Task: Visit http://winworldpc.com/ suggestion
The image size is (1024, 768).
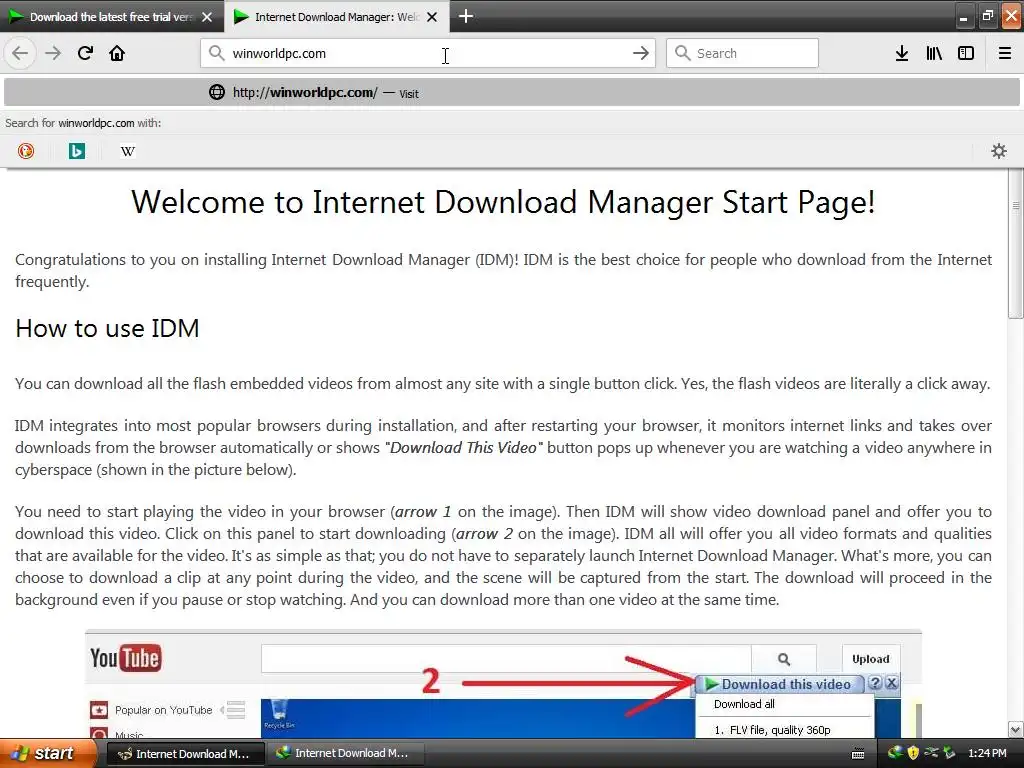Action: pos(511,92)
